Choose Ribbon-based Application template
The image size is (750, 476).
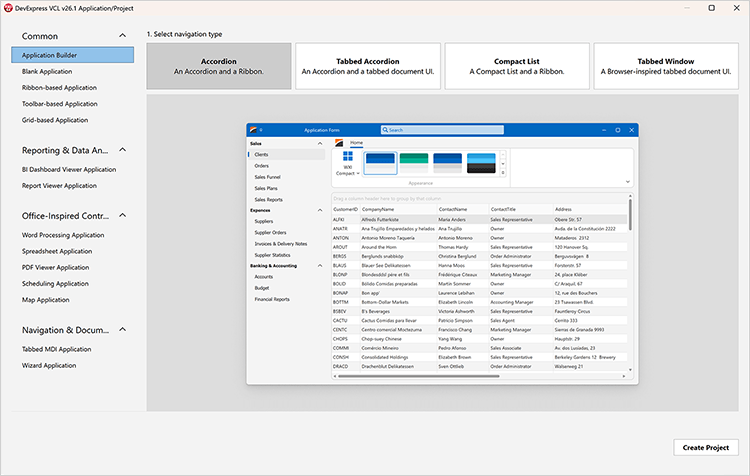59,88
